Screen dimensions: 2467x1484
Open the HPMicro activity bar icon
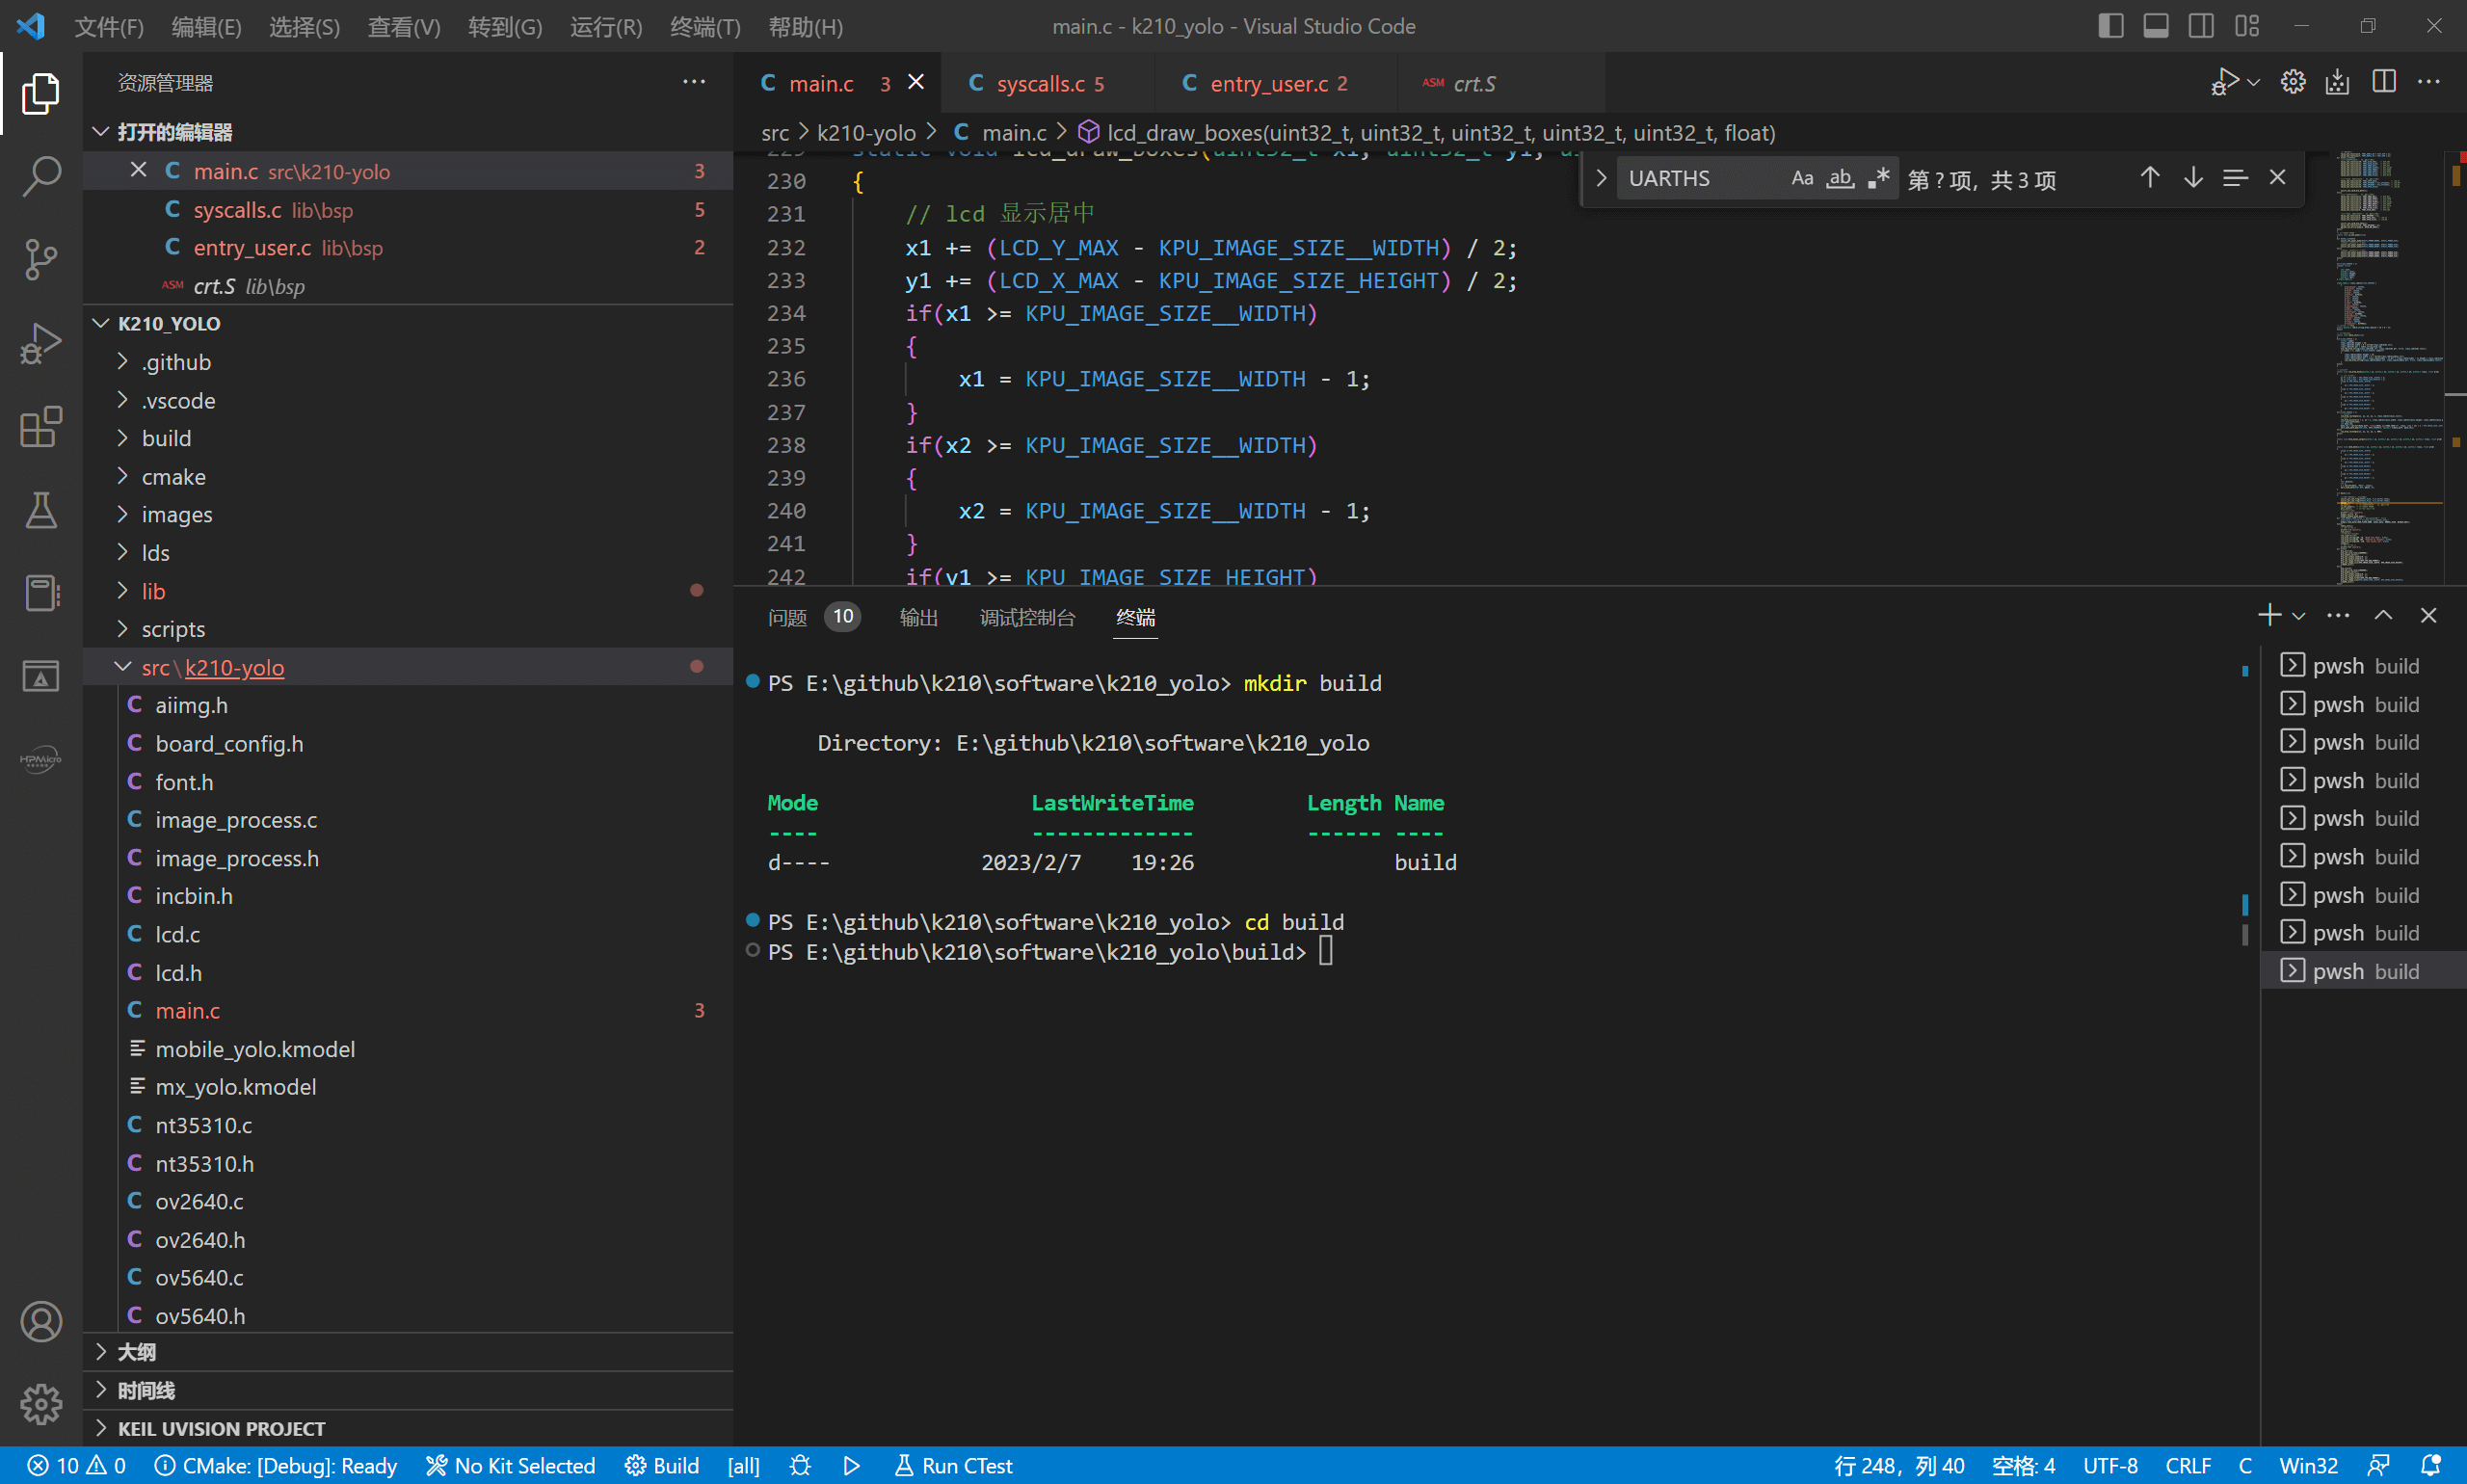tap(40, 760)
